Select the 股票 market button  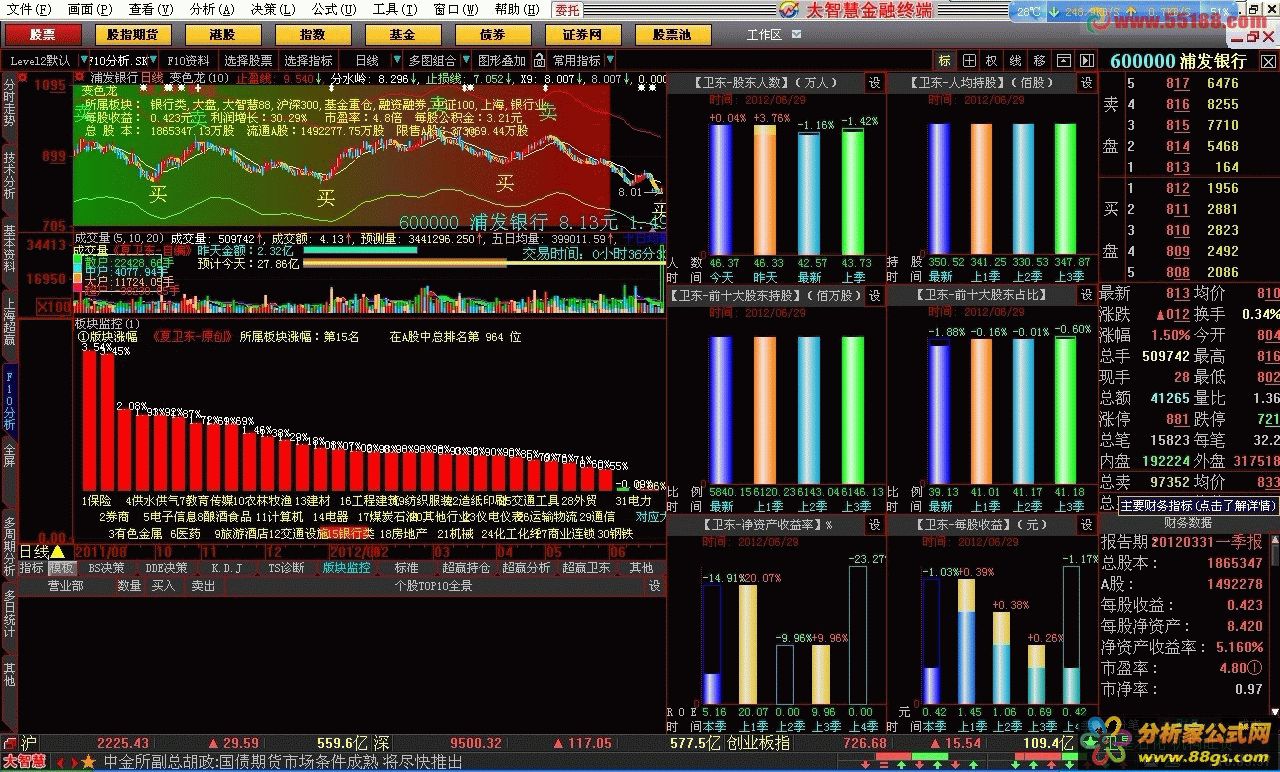43,34
